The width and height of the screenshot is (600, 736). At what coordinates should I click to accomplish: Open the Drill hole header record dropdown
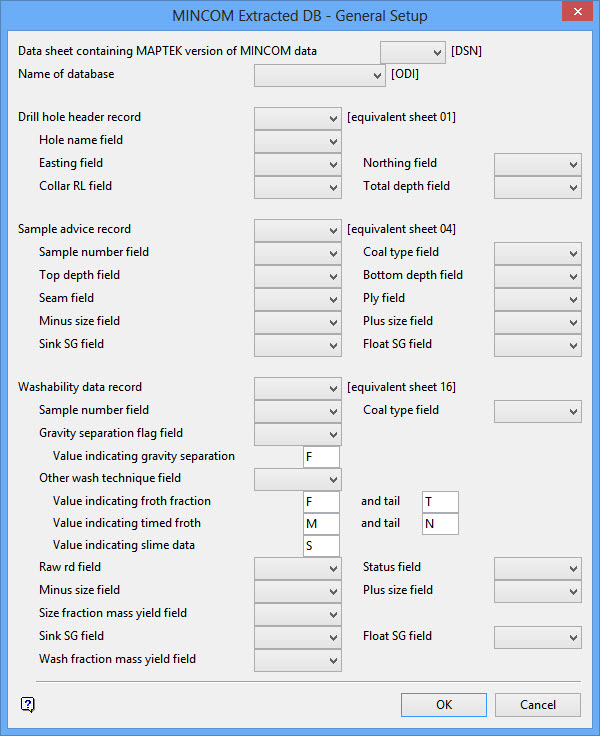[x=298, y=118]
